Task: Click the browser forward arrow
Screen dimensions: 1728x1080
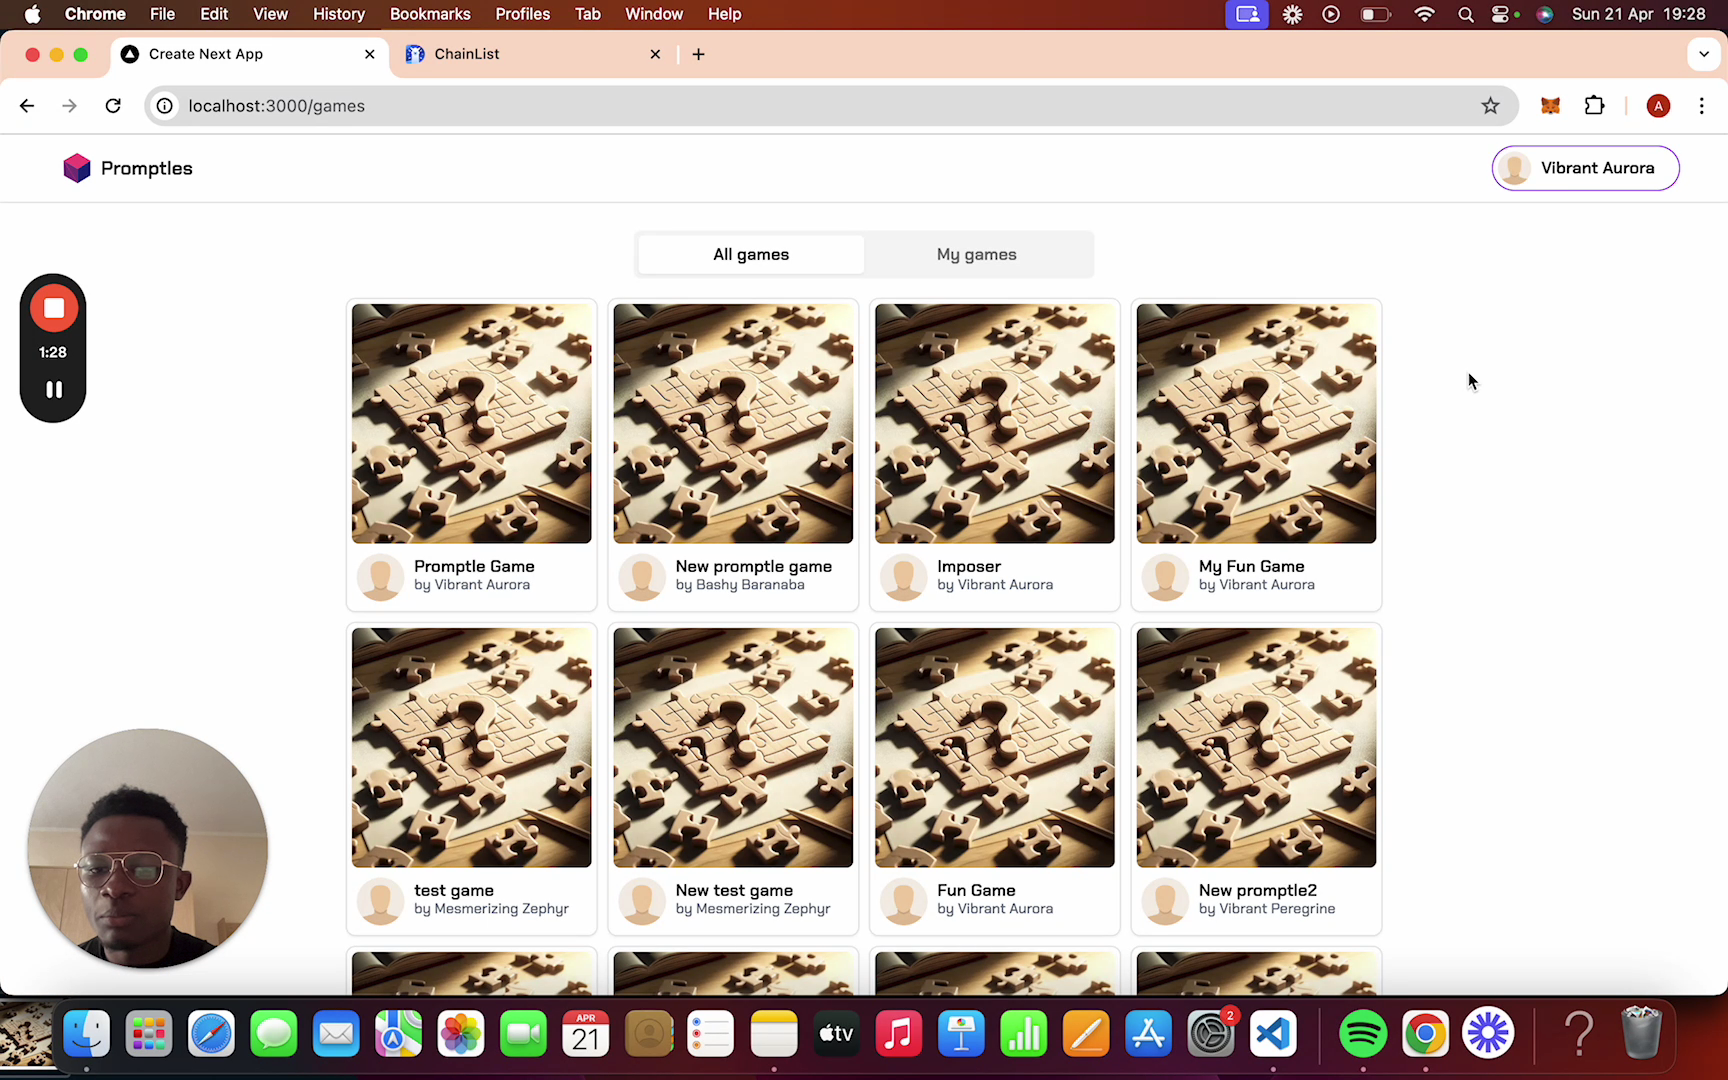Action: [x=69, y=106]
